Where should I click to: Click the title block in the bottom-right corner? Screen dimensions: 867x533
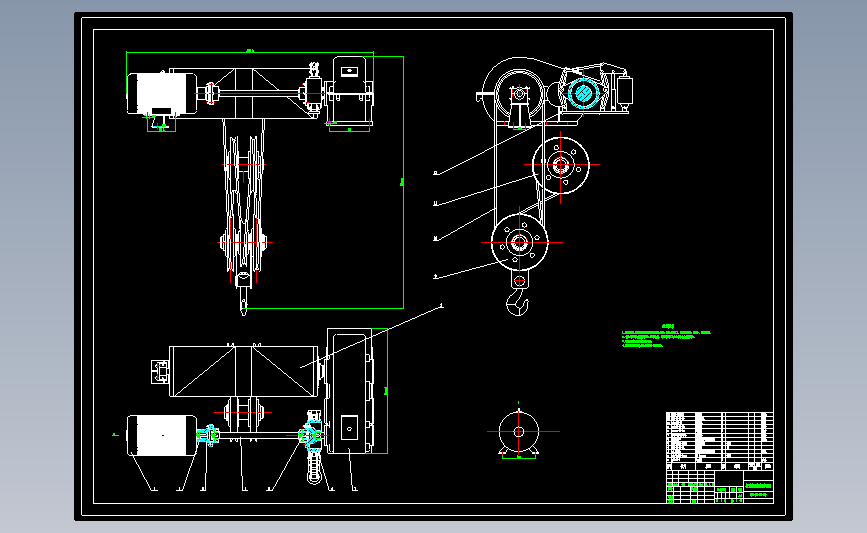[719, 487]
